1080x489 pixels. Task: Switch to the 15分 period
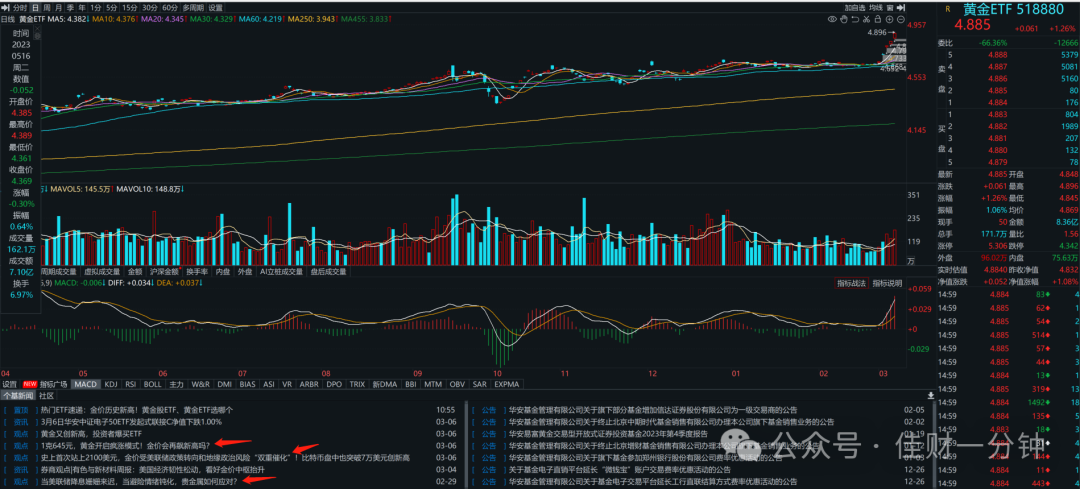[x=129, y=8]
